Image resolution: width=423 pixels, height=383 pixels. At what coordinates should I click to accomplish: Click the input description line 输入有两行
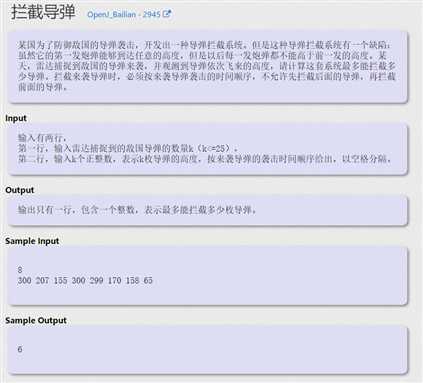pyautogui.click(x=42, y=137)
